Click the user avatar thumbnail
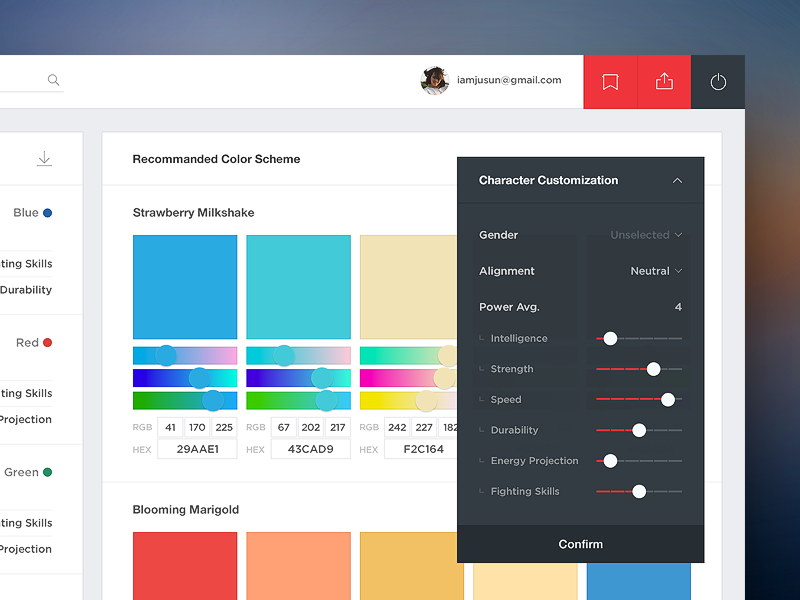Viewport: 800px width, 600px height. 435,80
